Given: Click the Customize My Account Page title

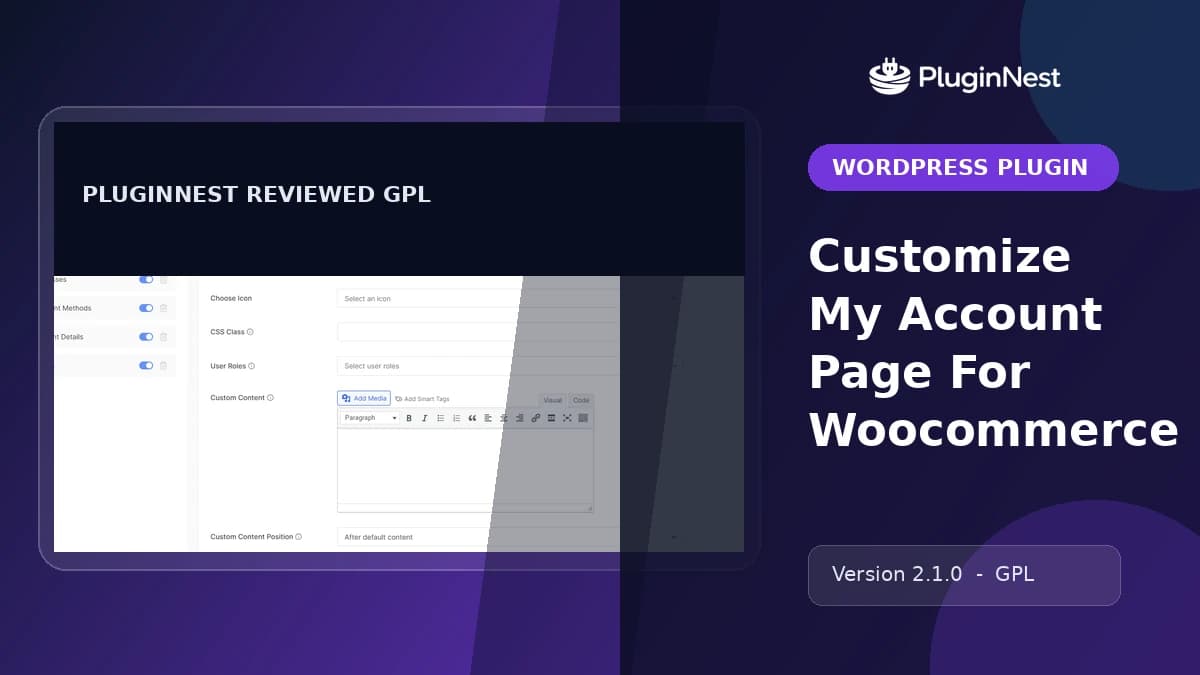Looking at the screenshot, I should pyautogui.click(x=993, y=343).
